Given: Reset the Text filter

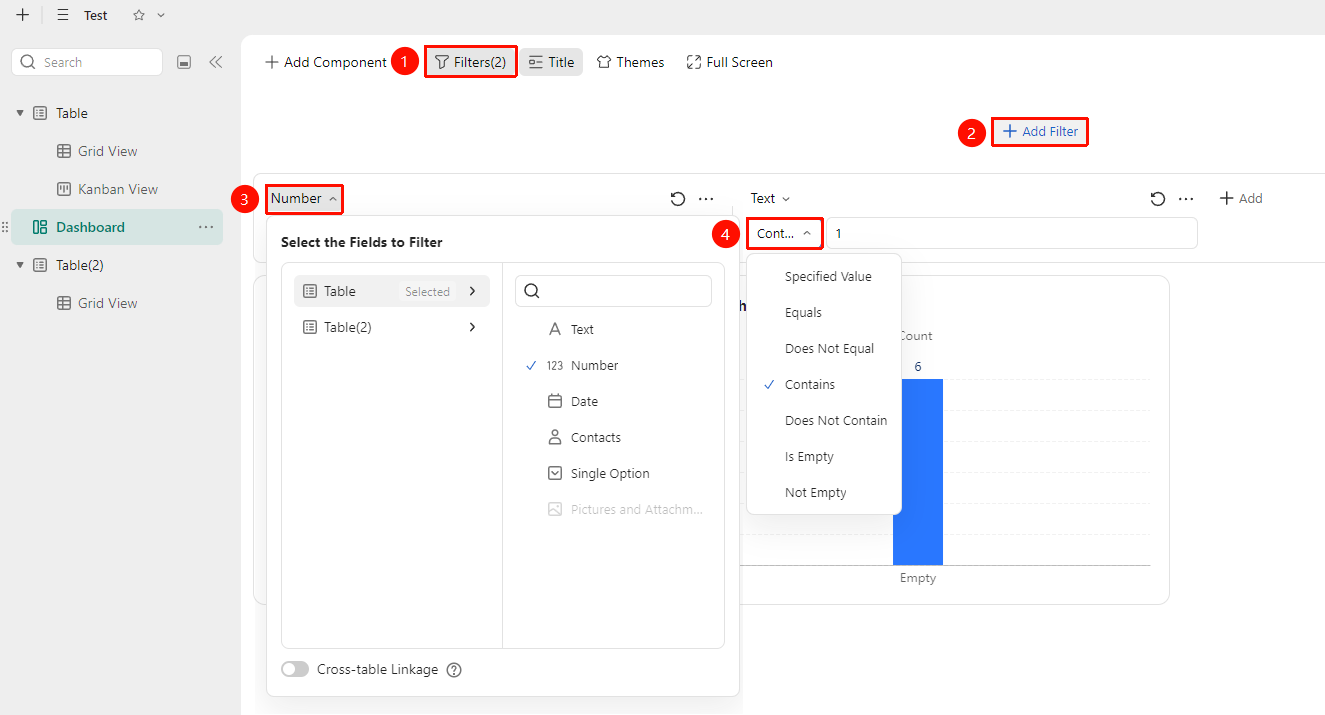Looking at the screenshot, I should [x=1158, y=199].
